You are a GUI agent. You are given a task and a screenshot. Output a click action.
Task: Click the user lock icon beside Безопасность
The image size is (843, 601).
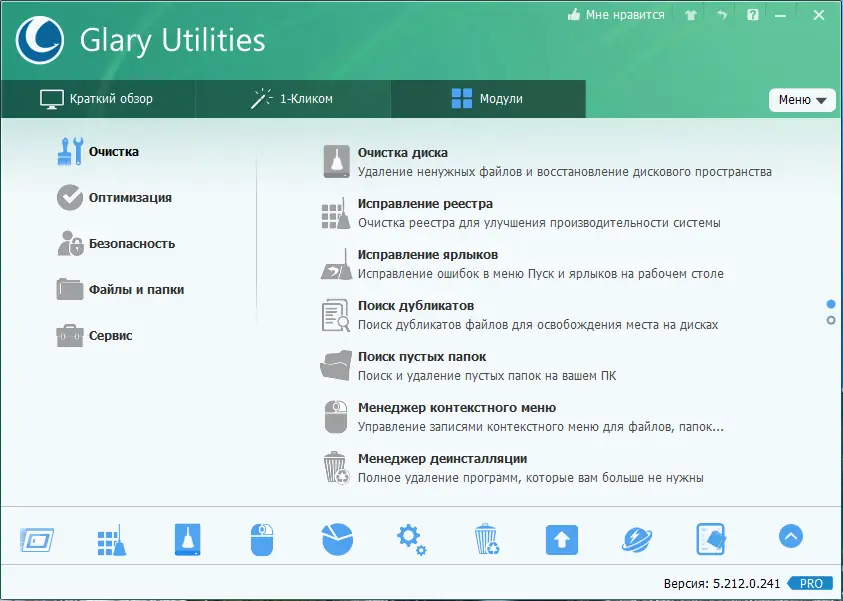click(x=70, y=243)
